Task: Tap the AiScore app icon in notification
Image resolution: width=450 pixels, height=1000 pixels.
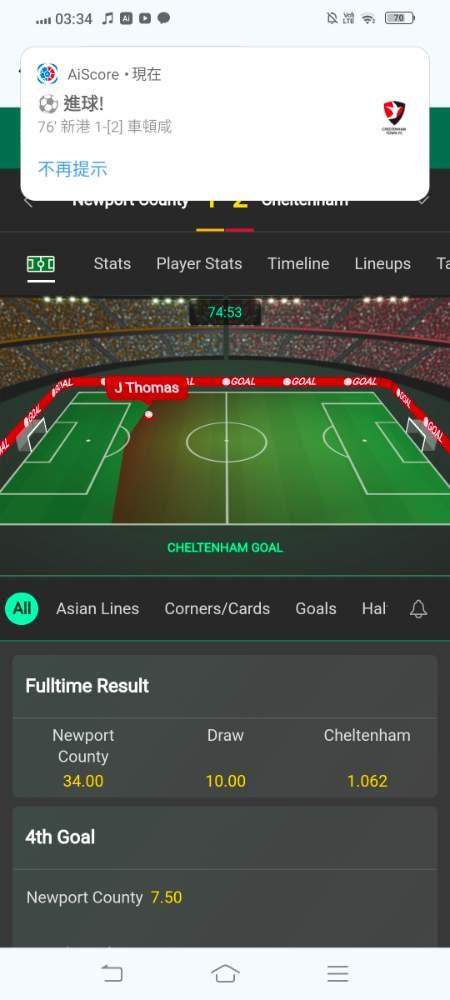Action: tap(47, 74)
